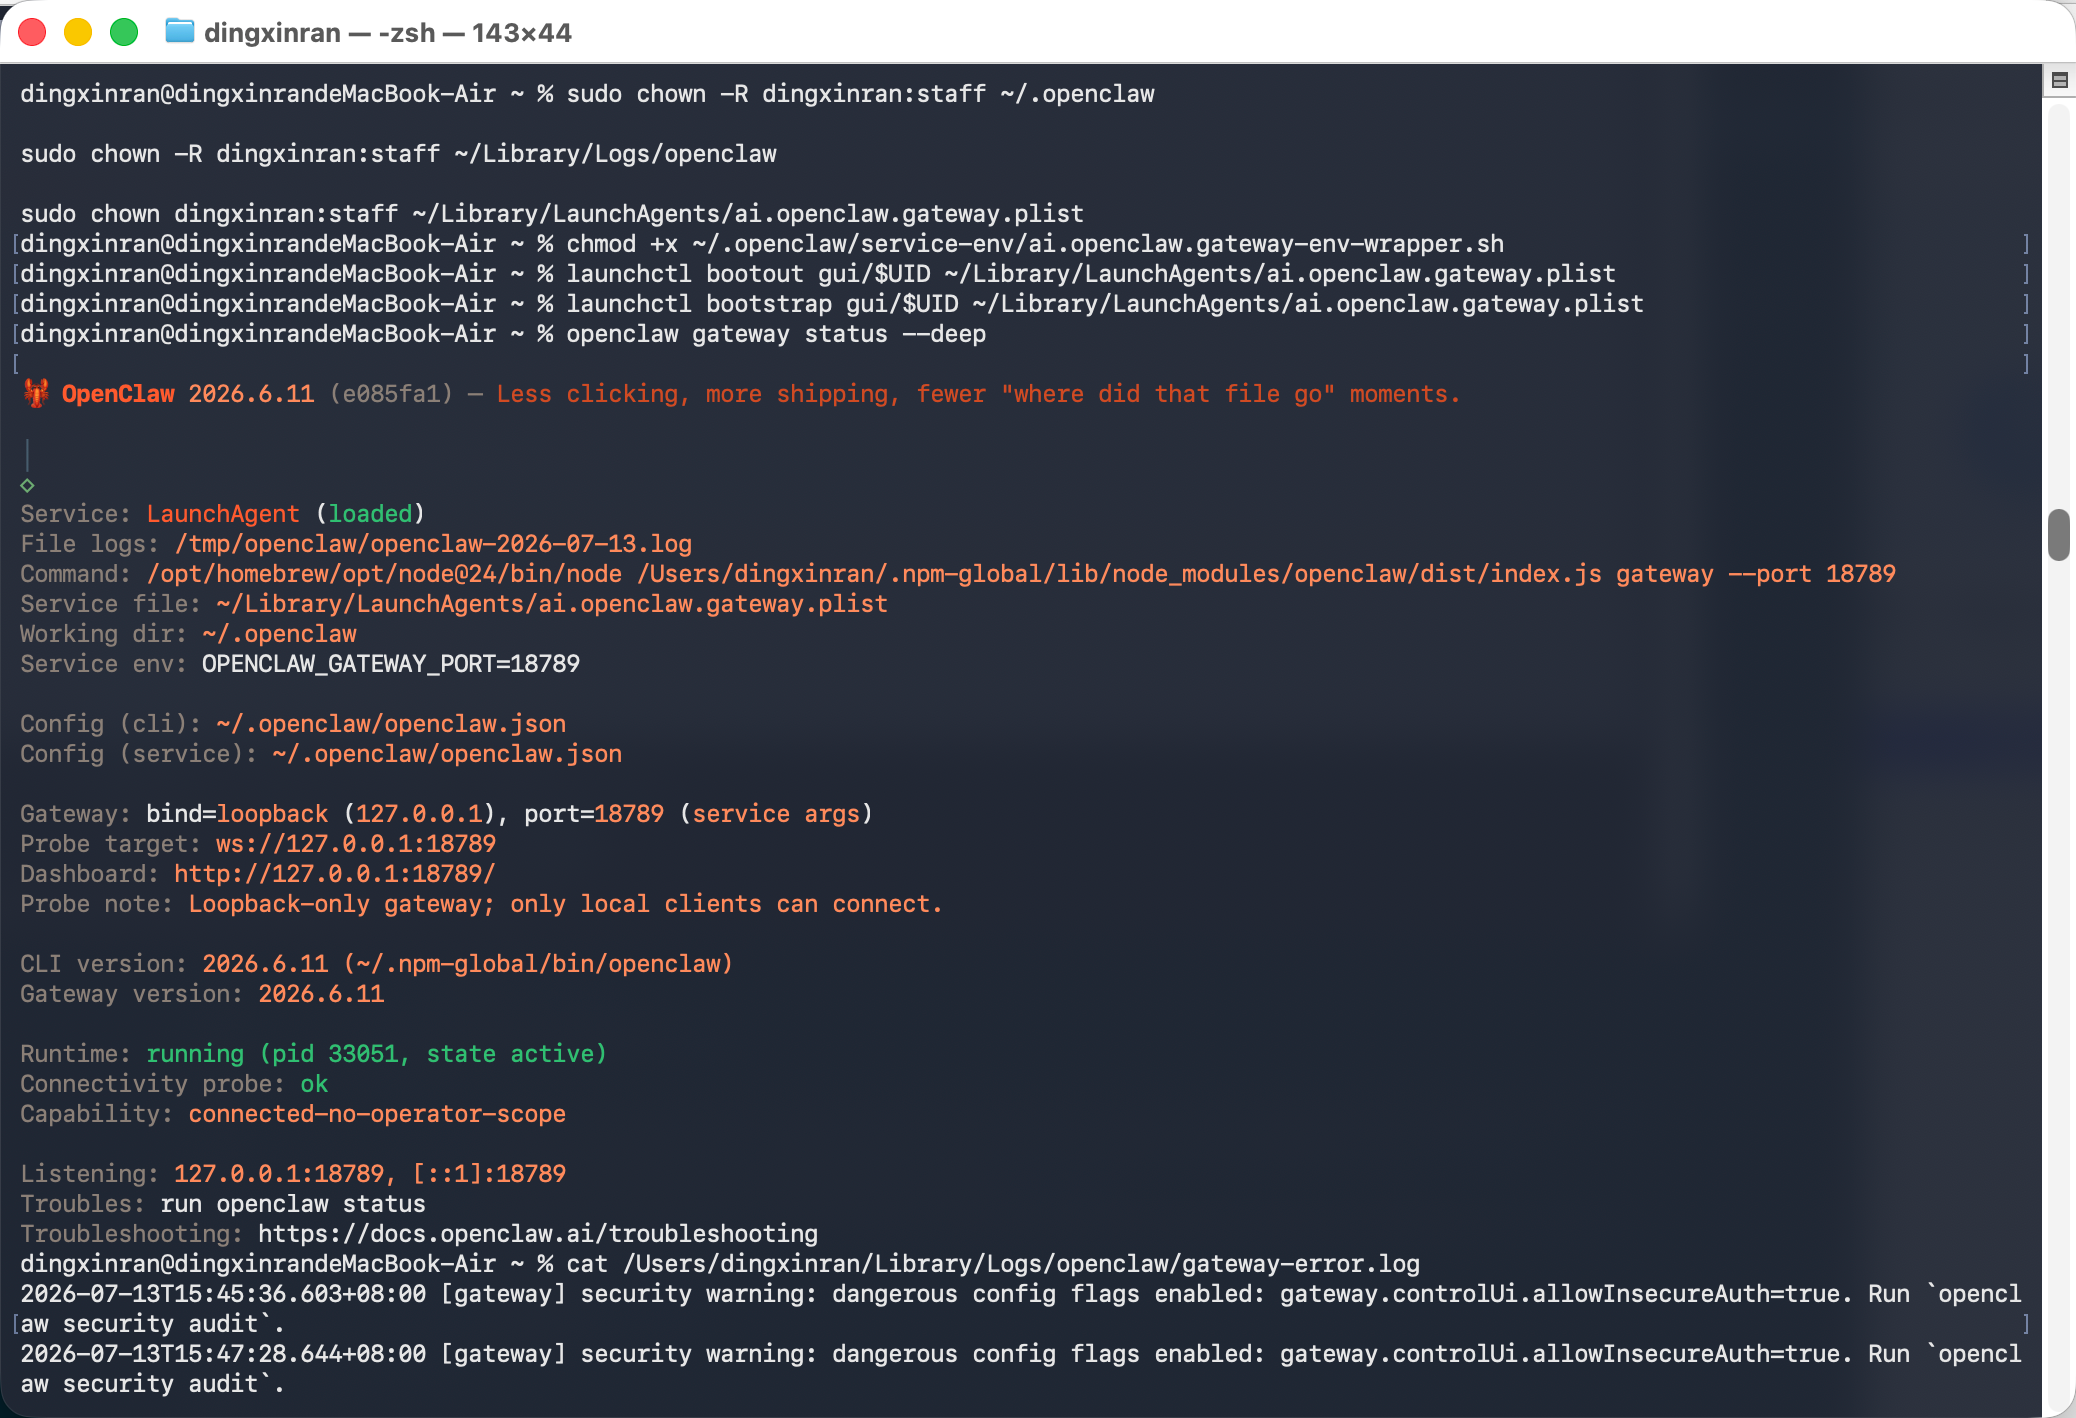This screenshot has height=1418, width=2076.
Task: Click the green diamond marker above Service line
Action: 27,485
